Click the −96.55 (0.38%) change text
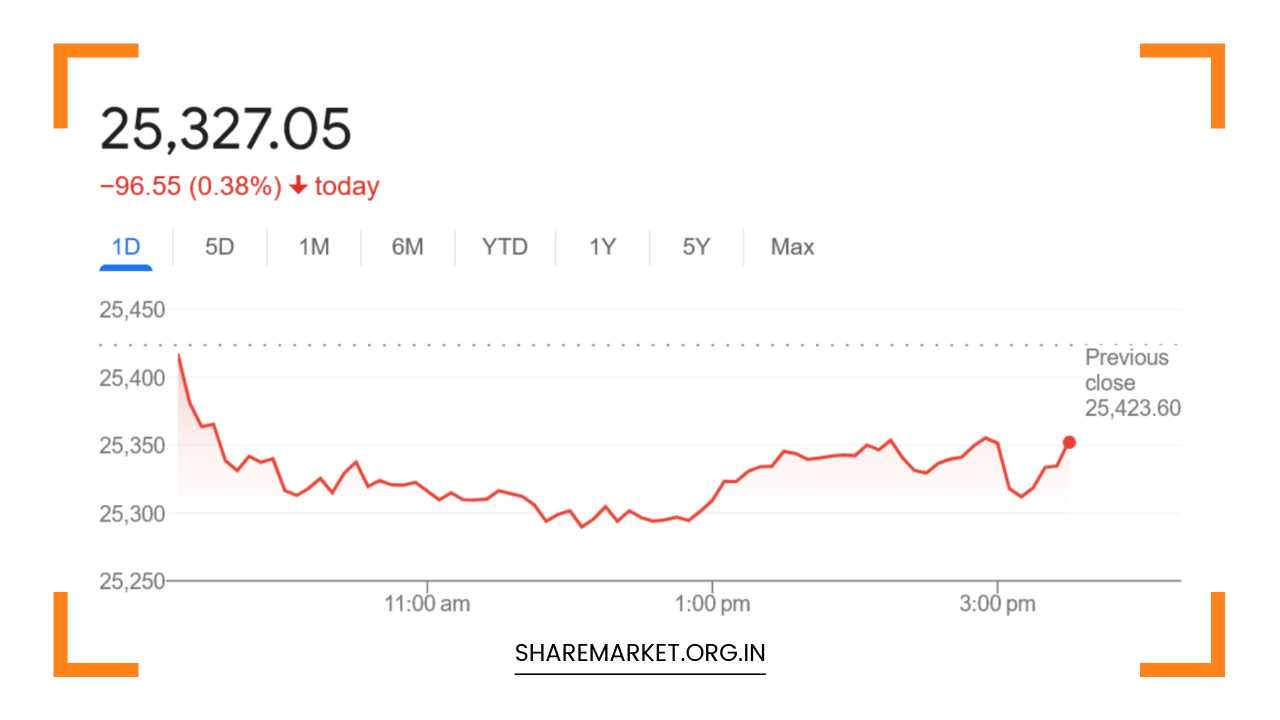Image resolution: width=1280 pixels, height=720 pixels. (190, 187)
